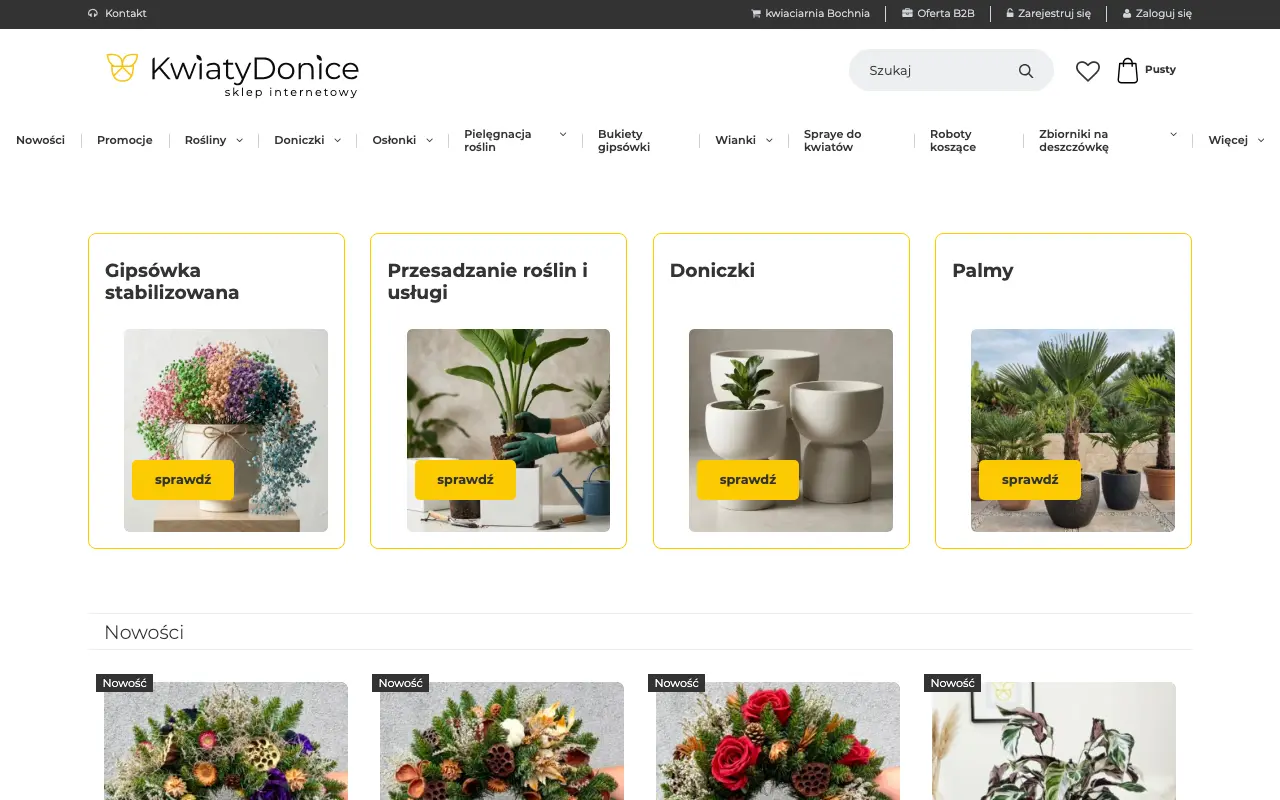Open the Promocje menu item
1280x800 pixels.
click(x=125, y=140)
